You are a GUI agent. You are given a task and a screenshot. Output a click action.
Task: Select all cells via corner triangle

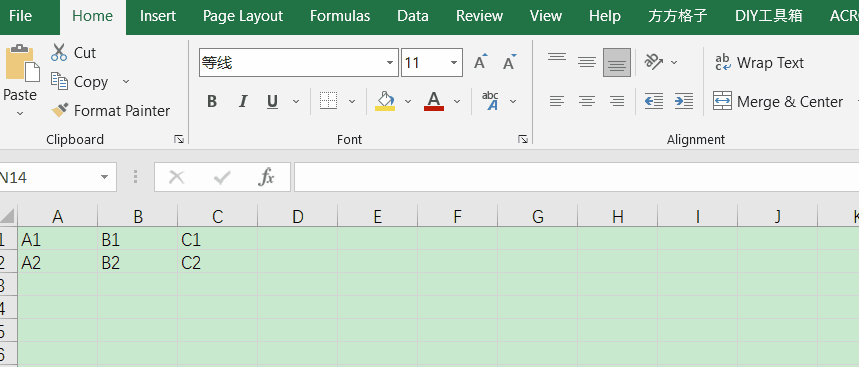[x=8, y=216]
